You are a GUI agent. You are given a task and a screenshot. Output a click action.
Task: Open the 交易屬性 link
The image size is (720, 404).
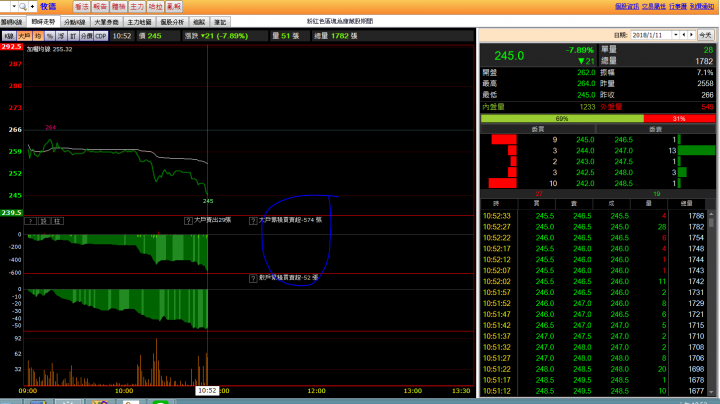pos(654,6)
